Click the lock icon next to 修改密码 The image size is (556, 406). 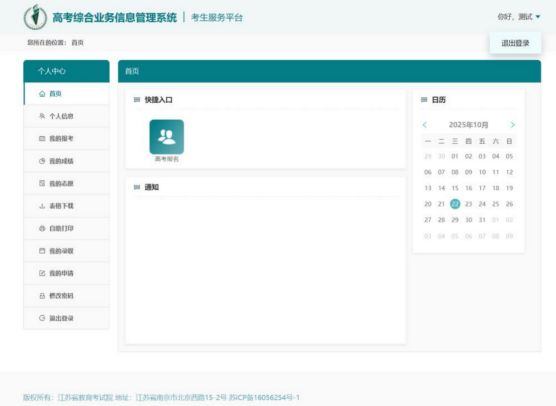[42, 296]
